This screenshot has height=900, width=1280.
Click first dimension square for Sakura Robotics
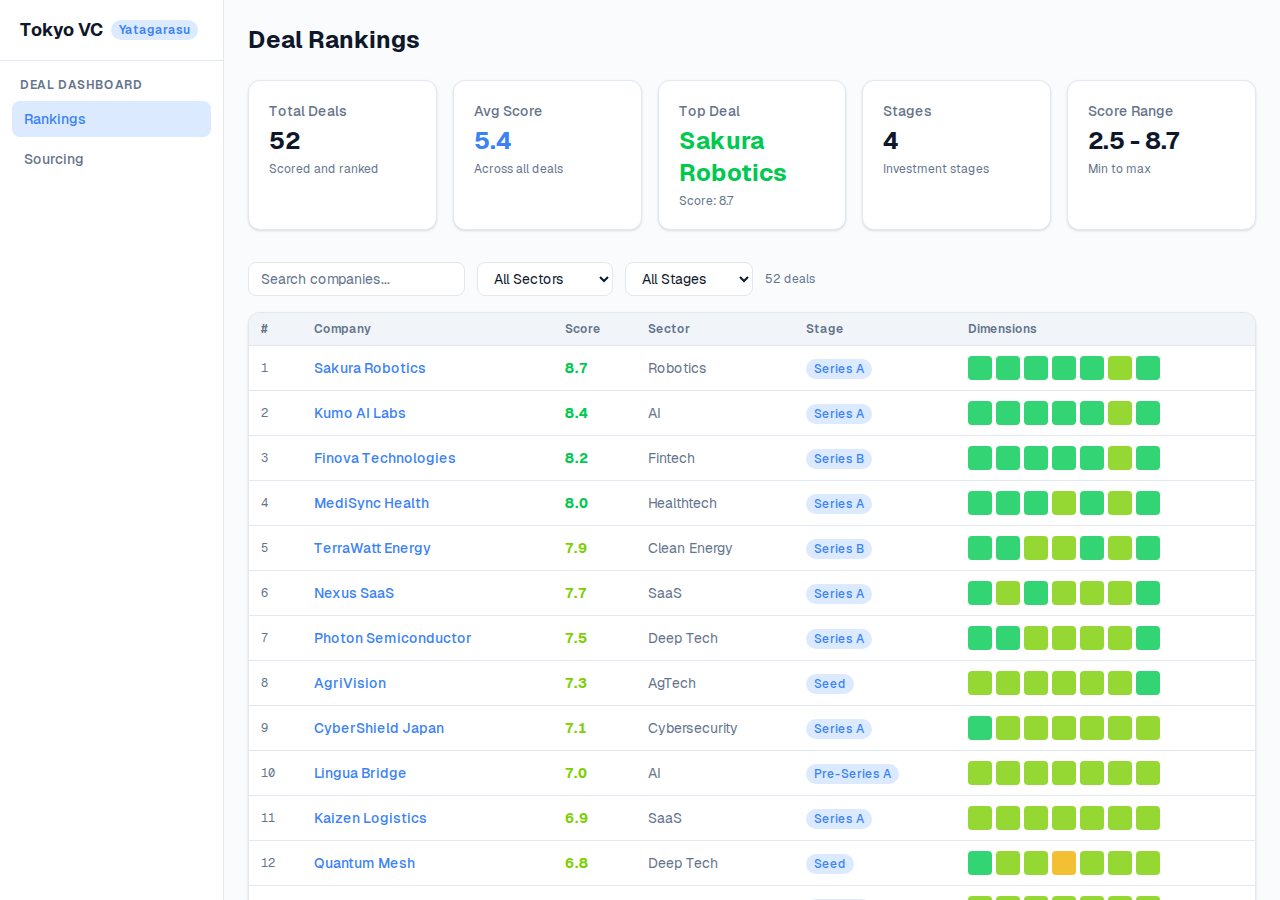pyautogui.click(x=980, y=368)
